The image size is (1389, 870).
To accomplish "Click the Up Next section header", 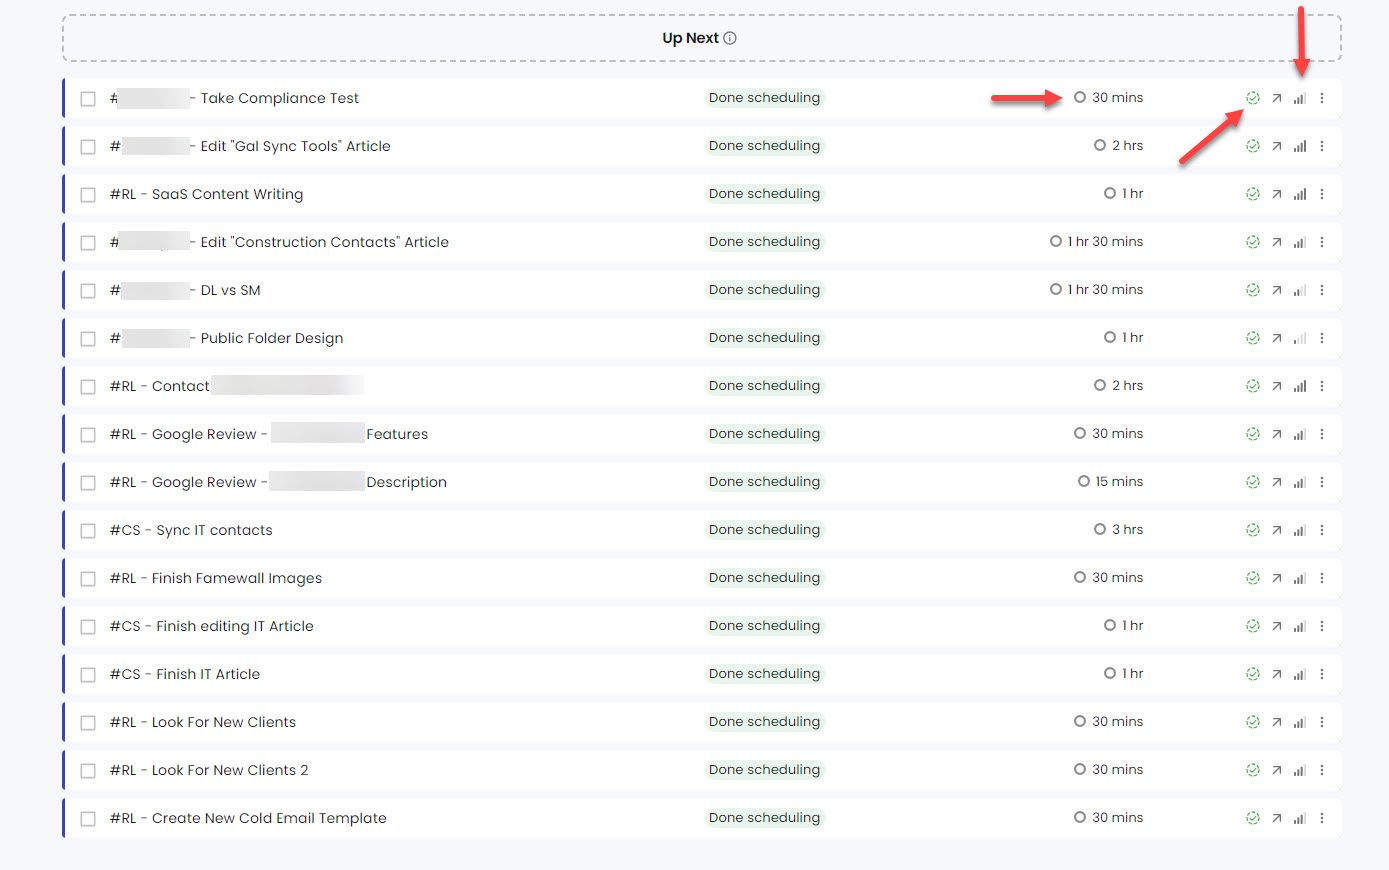I will click(689, 38).
